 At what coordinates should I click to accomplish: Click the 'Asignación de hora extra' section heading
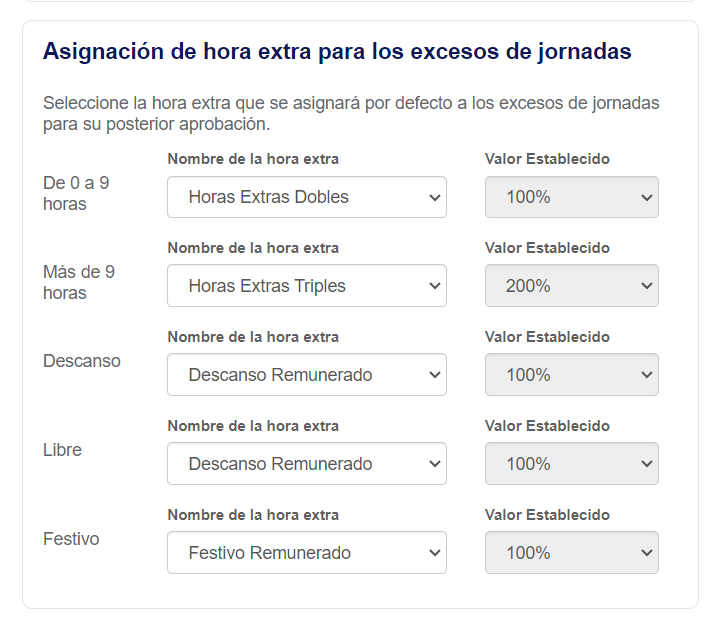tap(337, 52)
